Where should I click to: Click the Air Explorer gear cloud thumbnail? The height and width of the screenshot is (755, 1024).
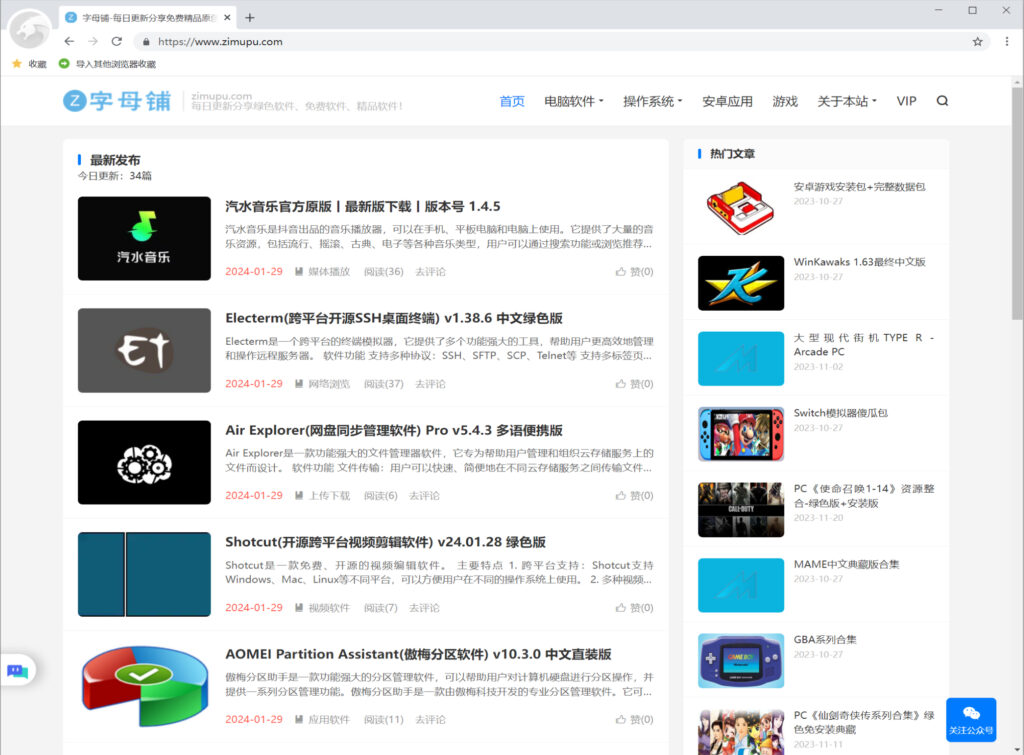pyautogui.click(x=144, y=462)
